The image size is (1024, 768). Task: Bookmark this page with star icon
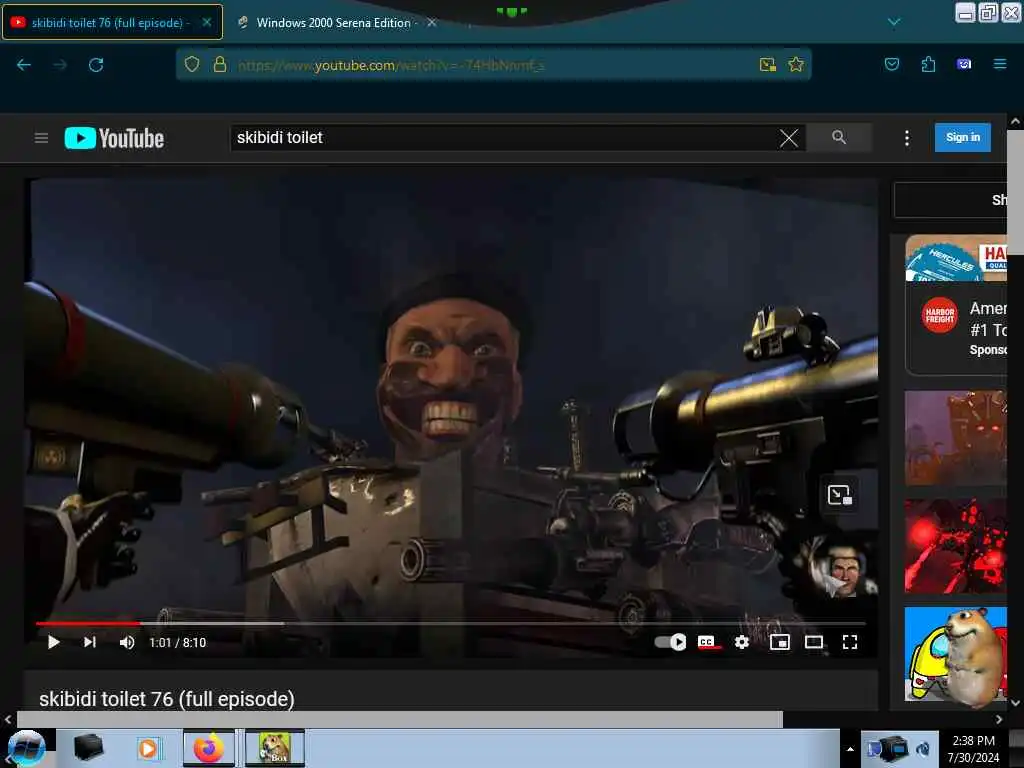pos(795,64)
